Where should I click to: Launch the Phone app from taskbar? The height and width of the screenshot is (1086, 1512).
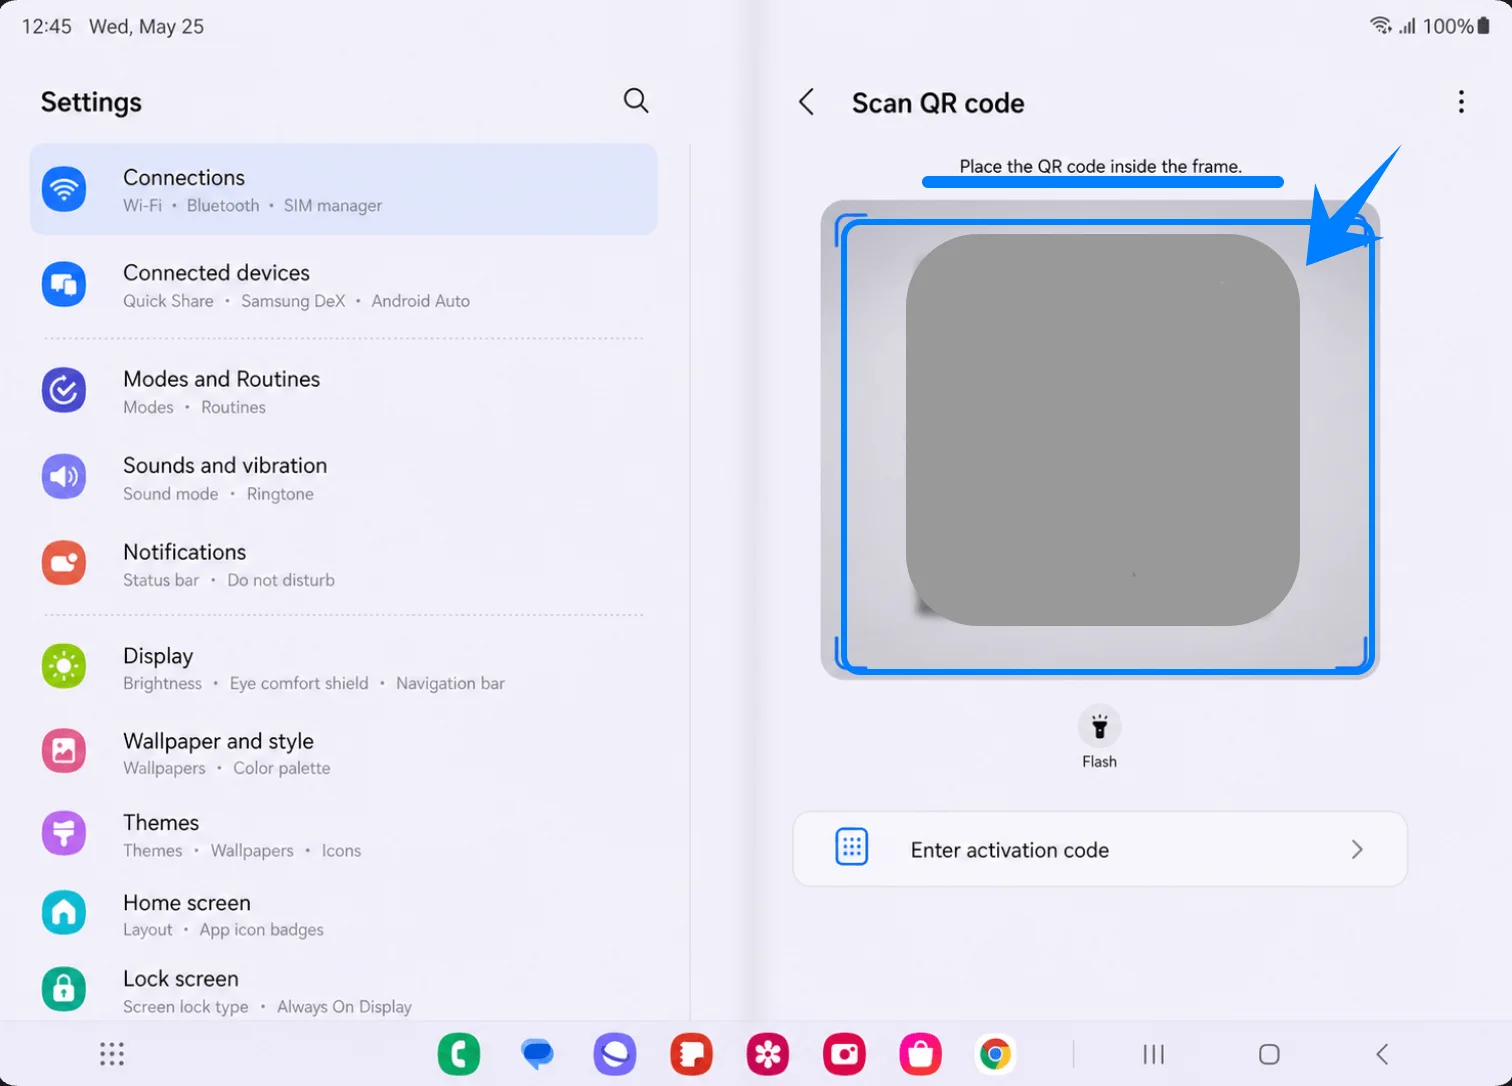point(459,1054)
